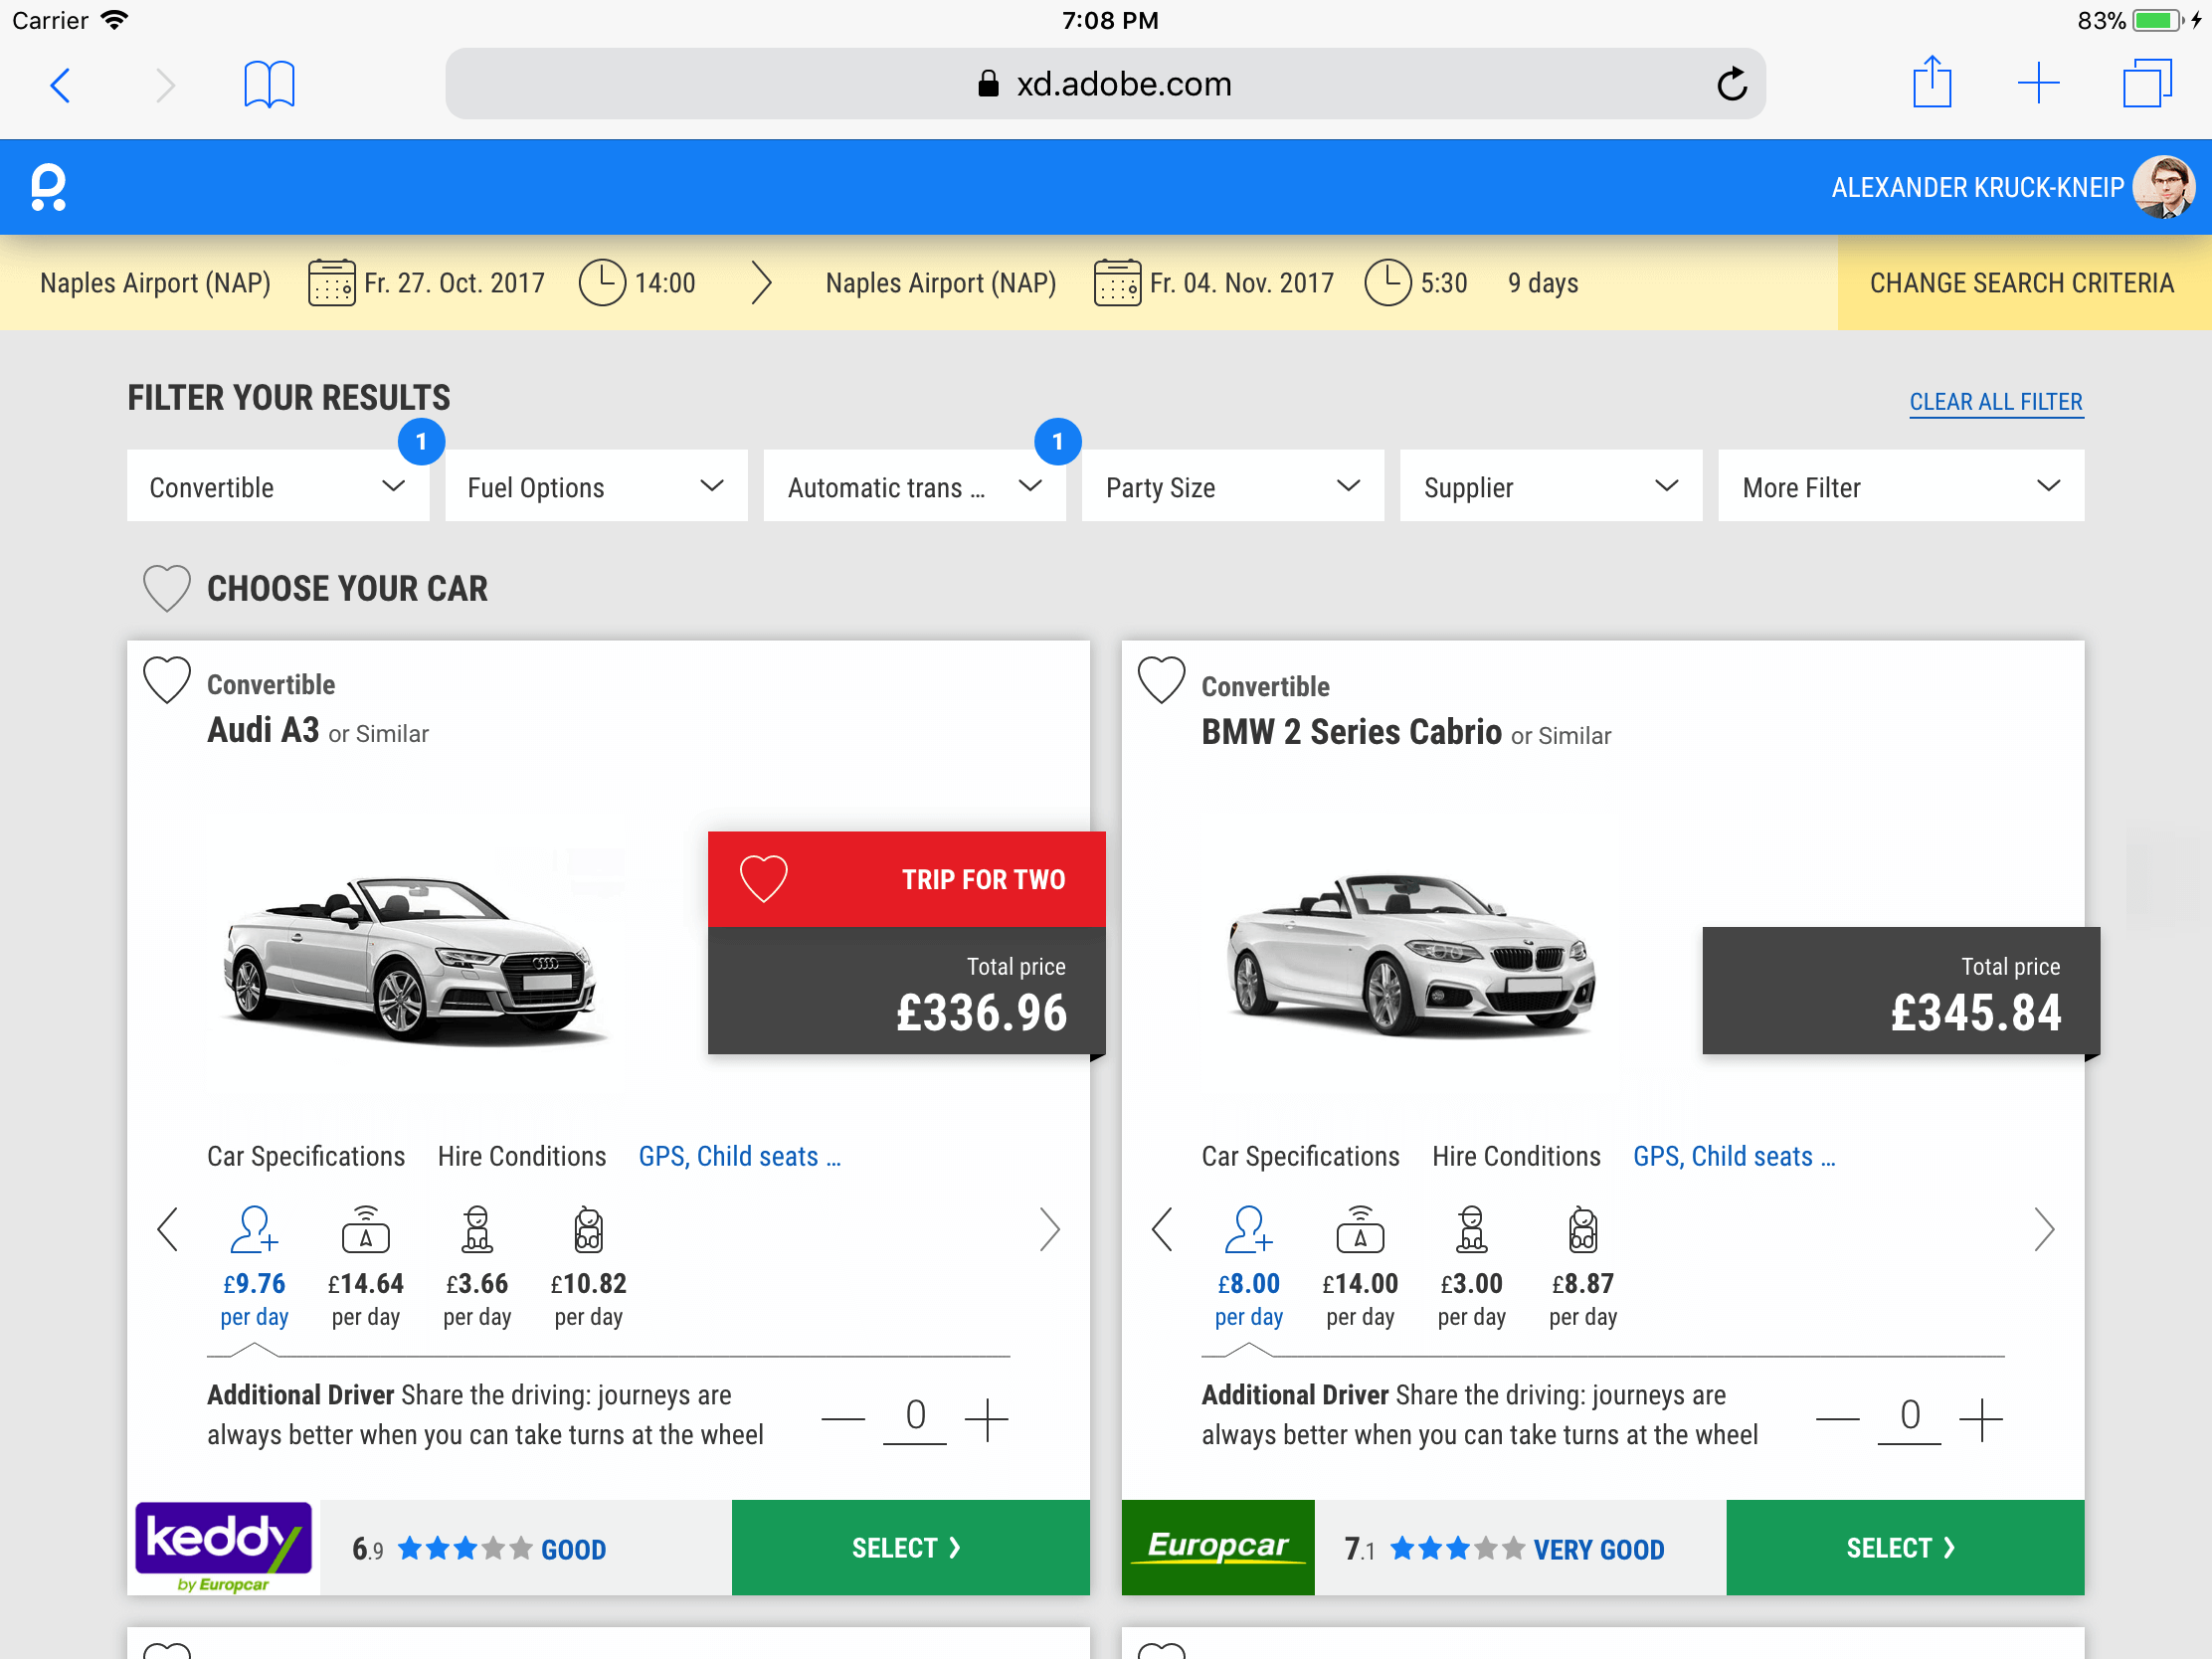Open the Convertible filter dropdown
Image resolution: width=2212 pixels, height=1659 pixels.
point(278,486)
